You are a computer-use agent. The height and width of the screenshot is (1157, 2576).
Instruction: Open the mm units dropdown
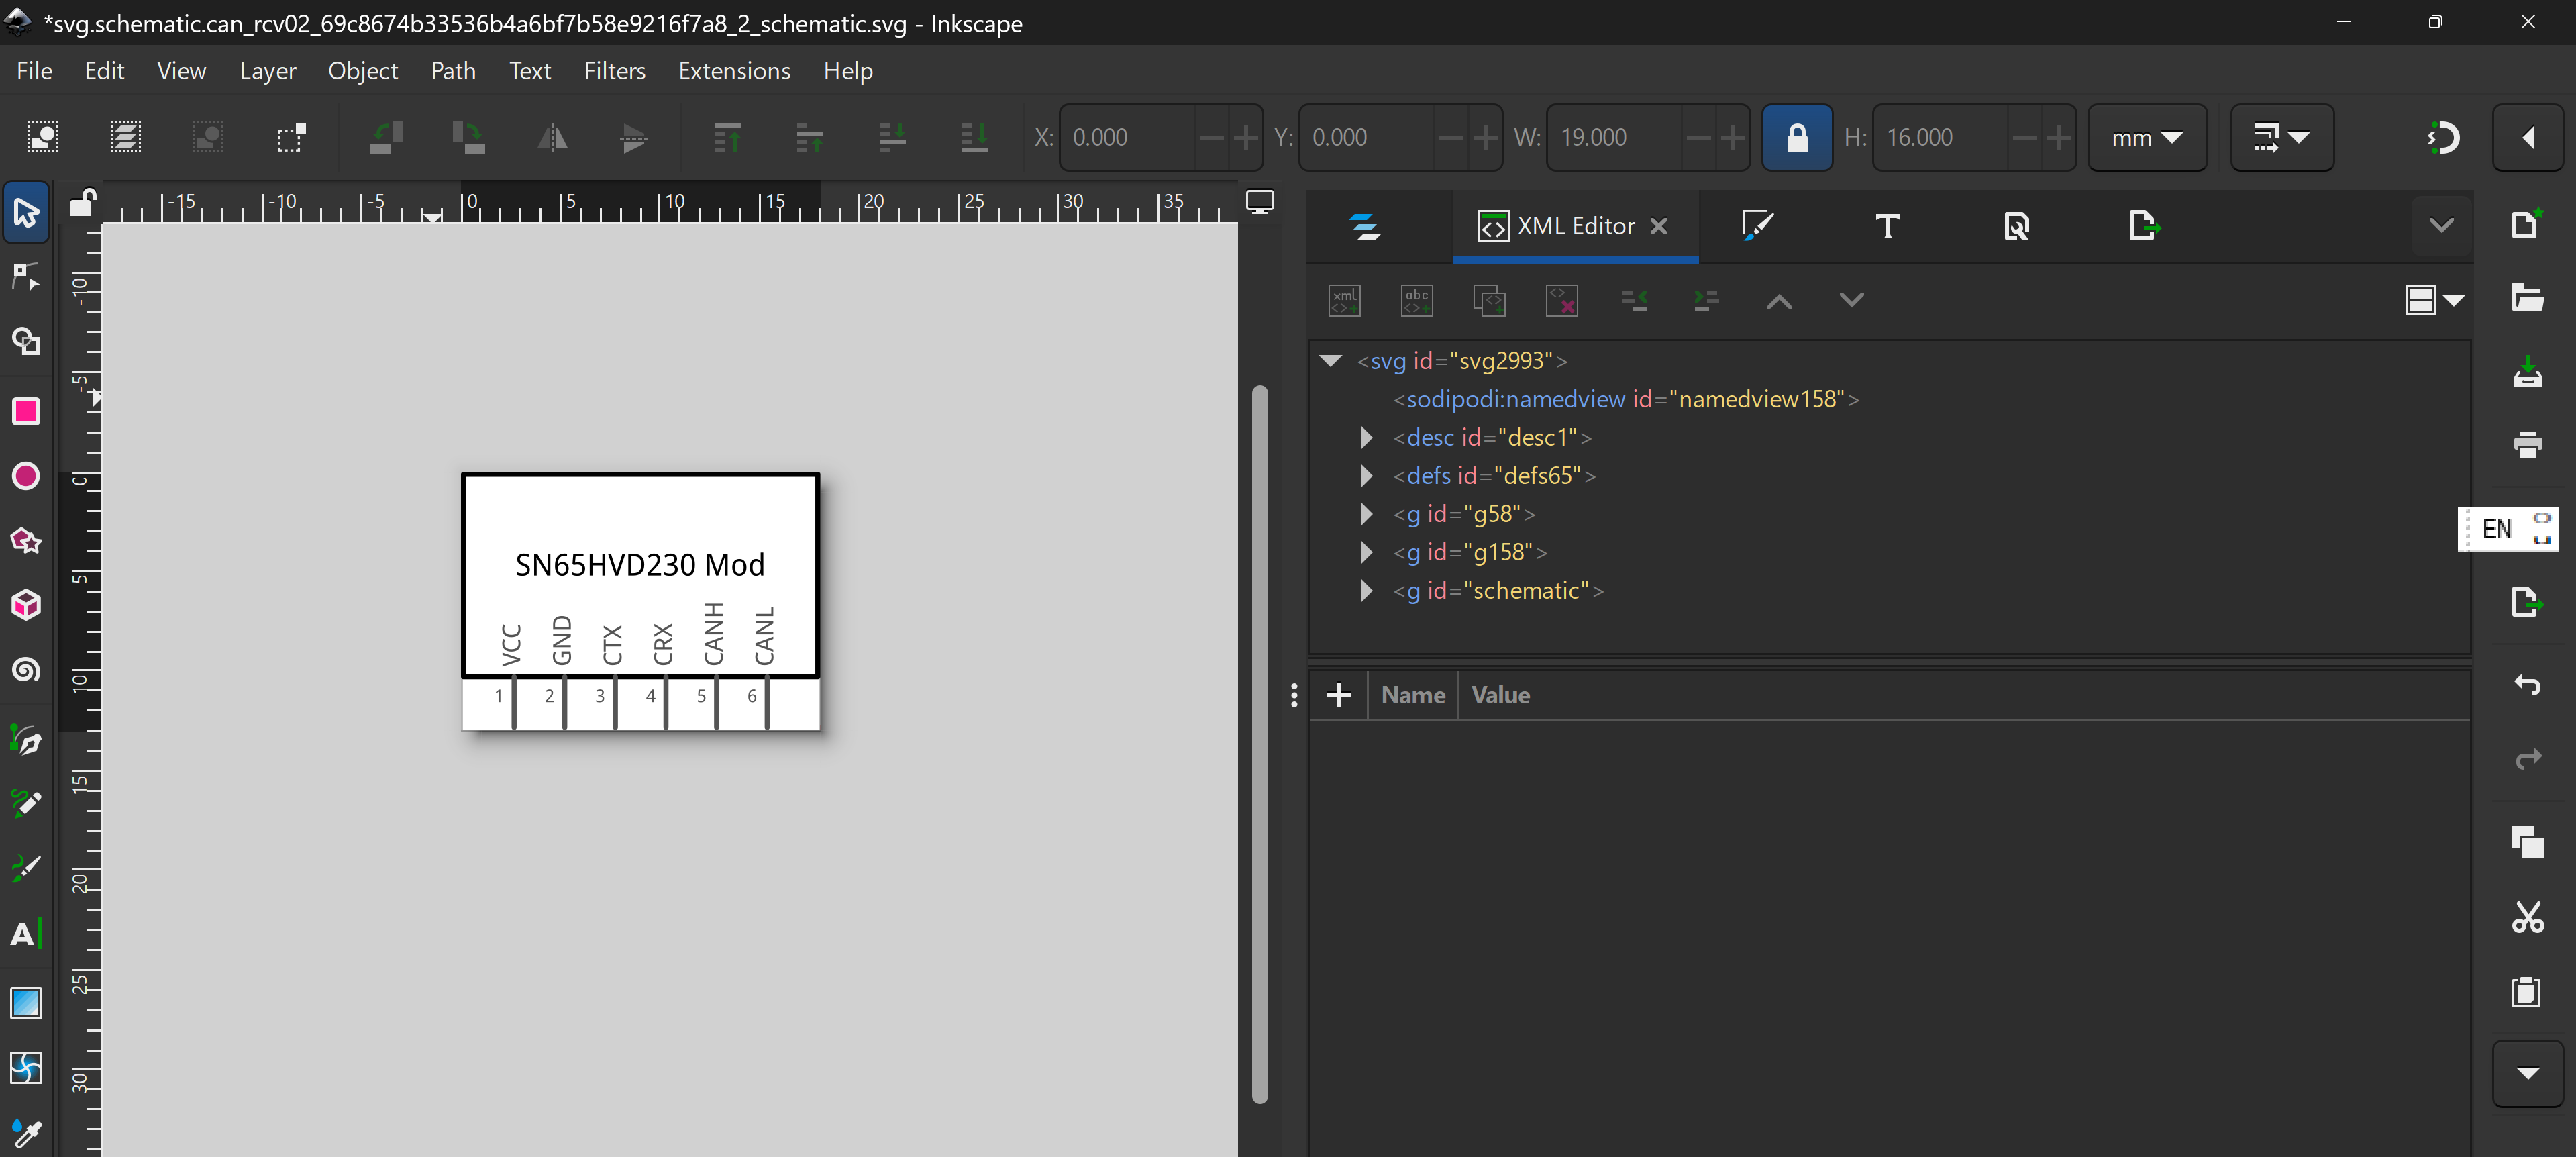2146,138
